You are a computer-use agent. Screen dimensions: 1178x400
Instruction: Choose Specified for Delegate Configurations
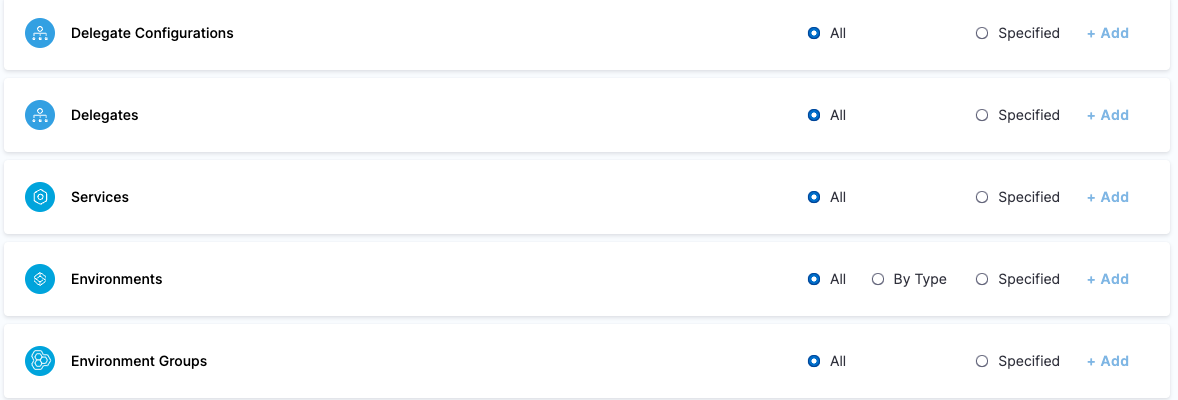[x=982, y=33]
